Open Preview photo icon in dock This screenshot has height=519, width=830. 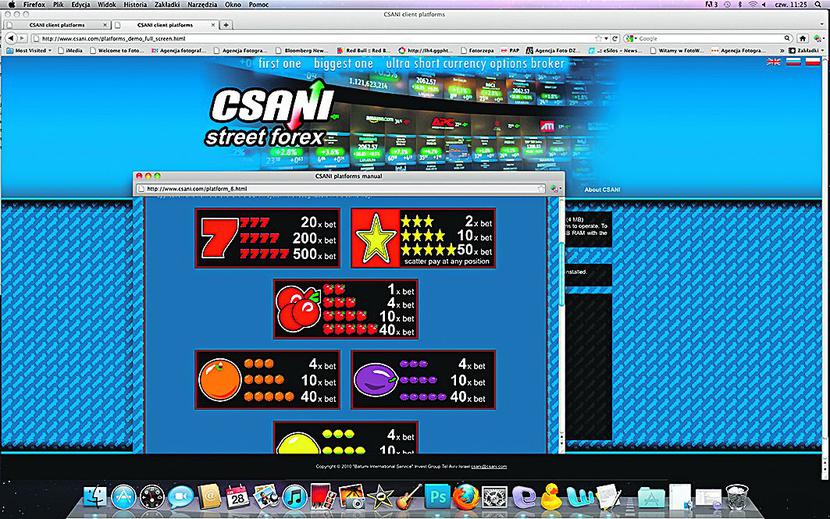(266, 497)
